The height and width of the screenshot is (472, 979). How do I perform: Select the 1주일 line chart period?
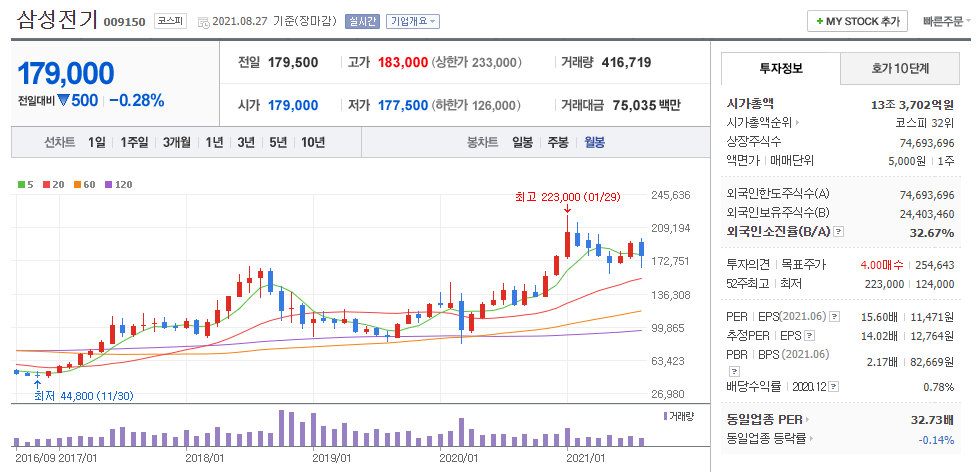[x=134, y=142]
